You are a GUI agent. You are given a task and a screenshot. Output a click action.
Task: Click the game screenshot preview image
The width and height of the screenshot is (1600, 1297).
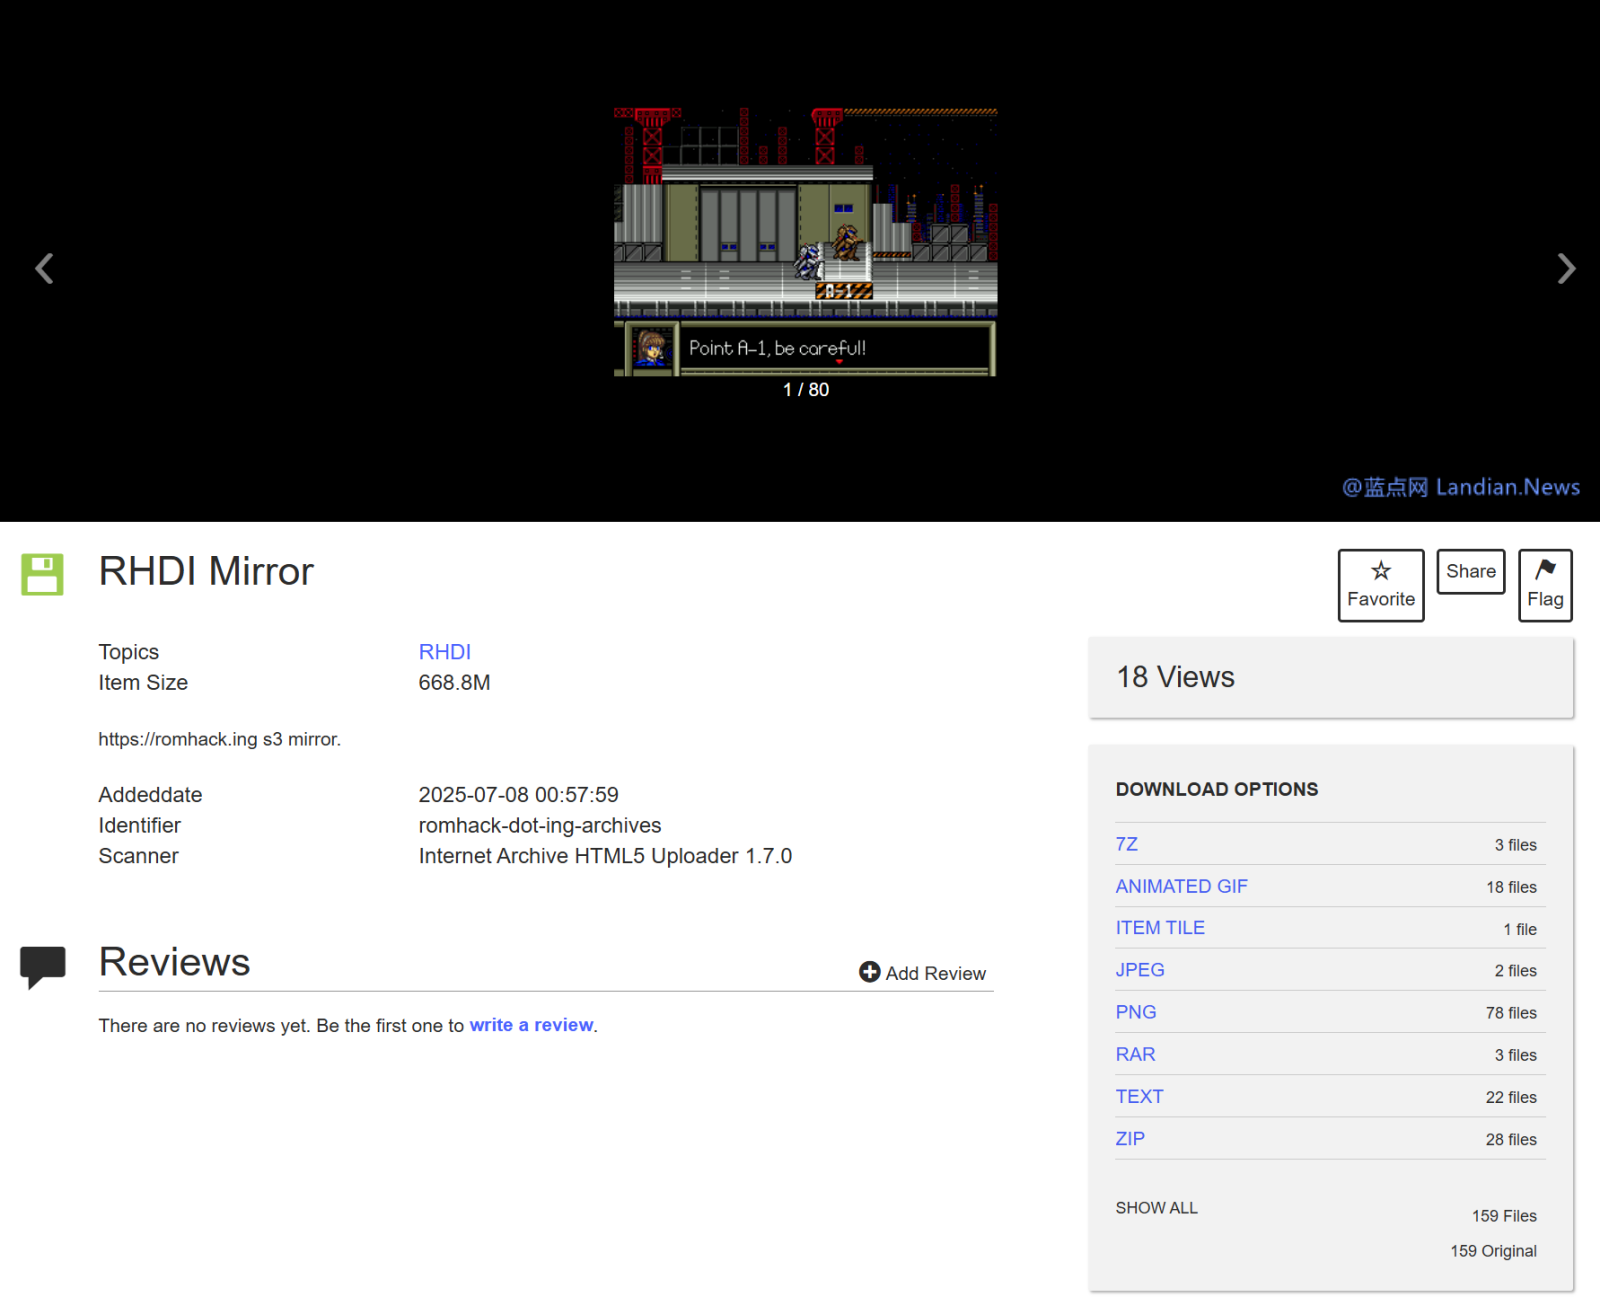(x=805, y=242)
